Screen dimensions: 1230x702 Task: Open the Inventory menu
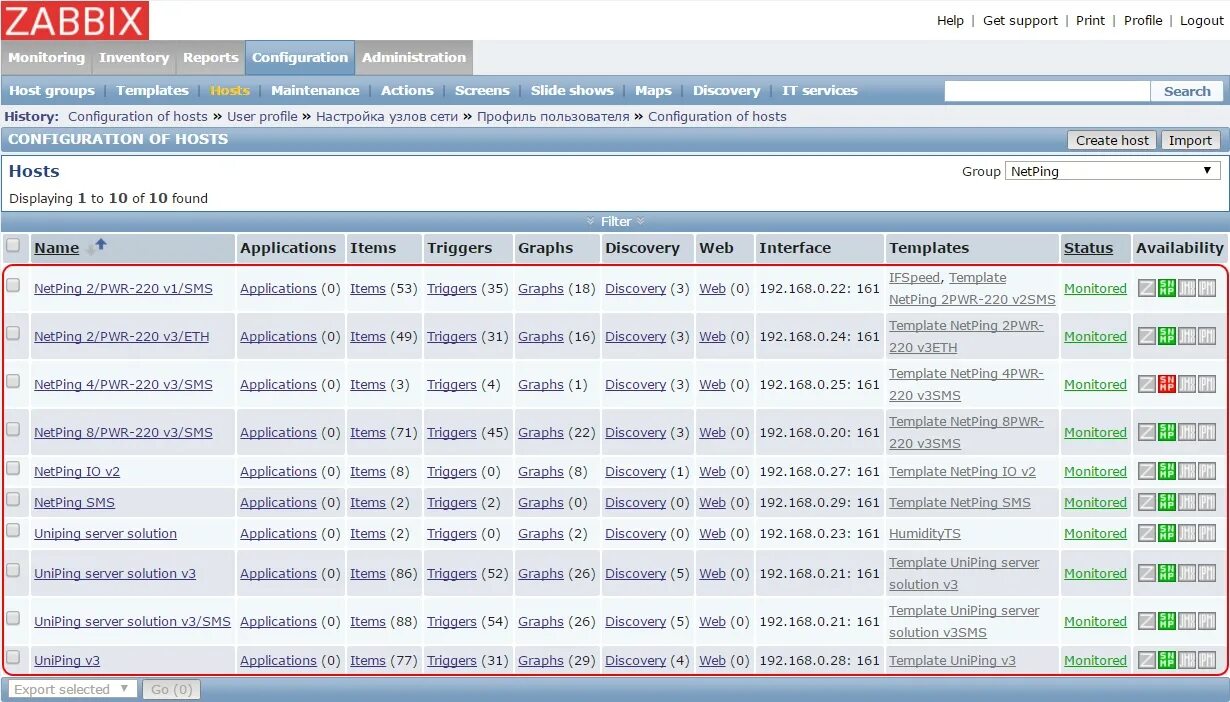coord(134,58)
